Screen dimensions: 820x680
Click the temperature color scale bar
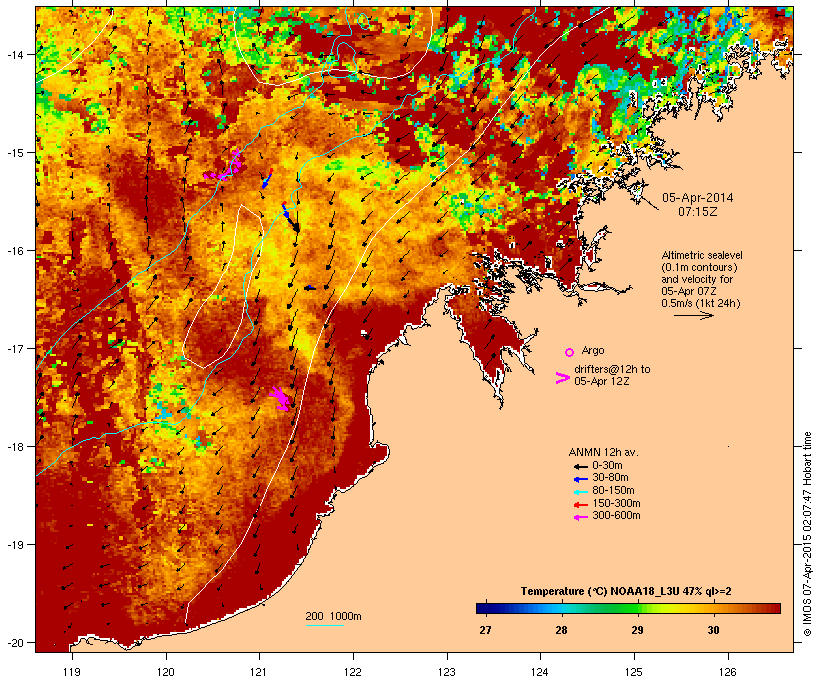628,608
